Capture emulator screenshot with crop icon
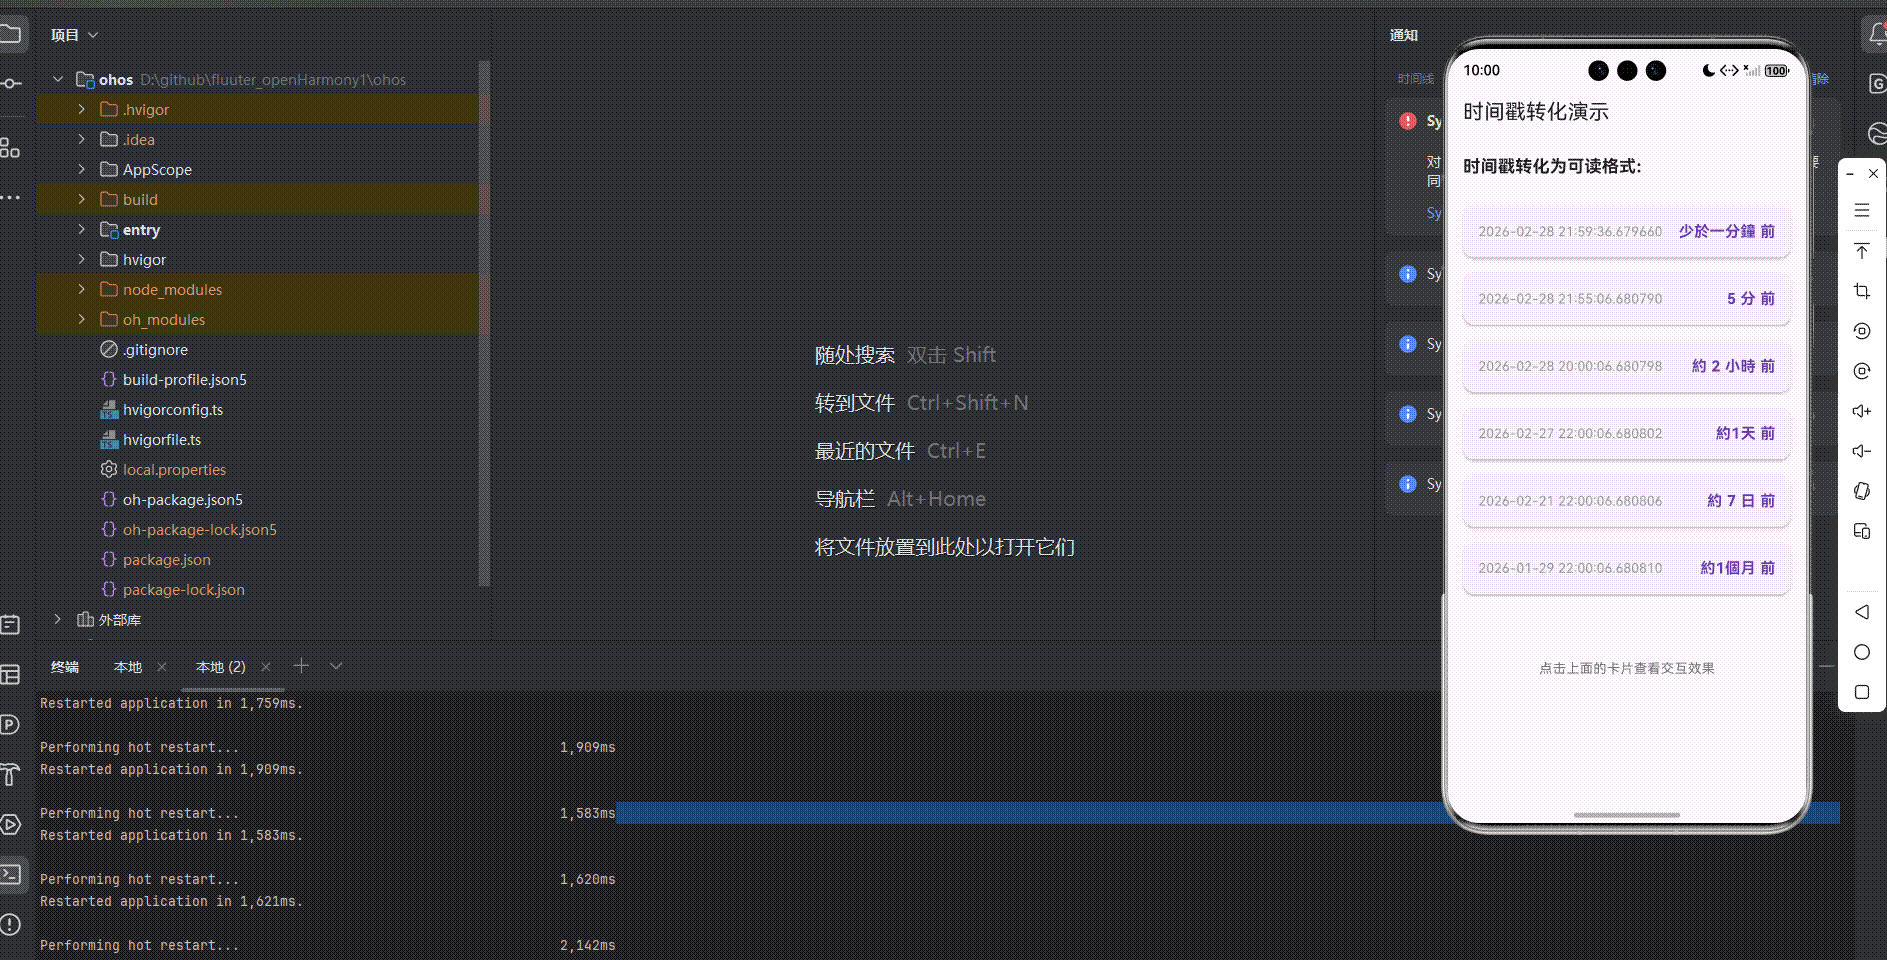This screenshot has height=960, width=1887. click(1861, 291)
